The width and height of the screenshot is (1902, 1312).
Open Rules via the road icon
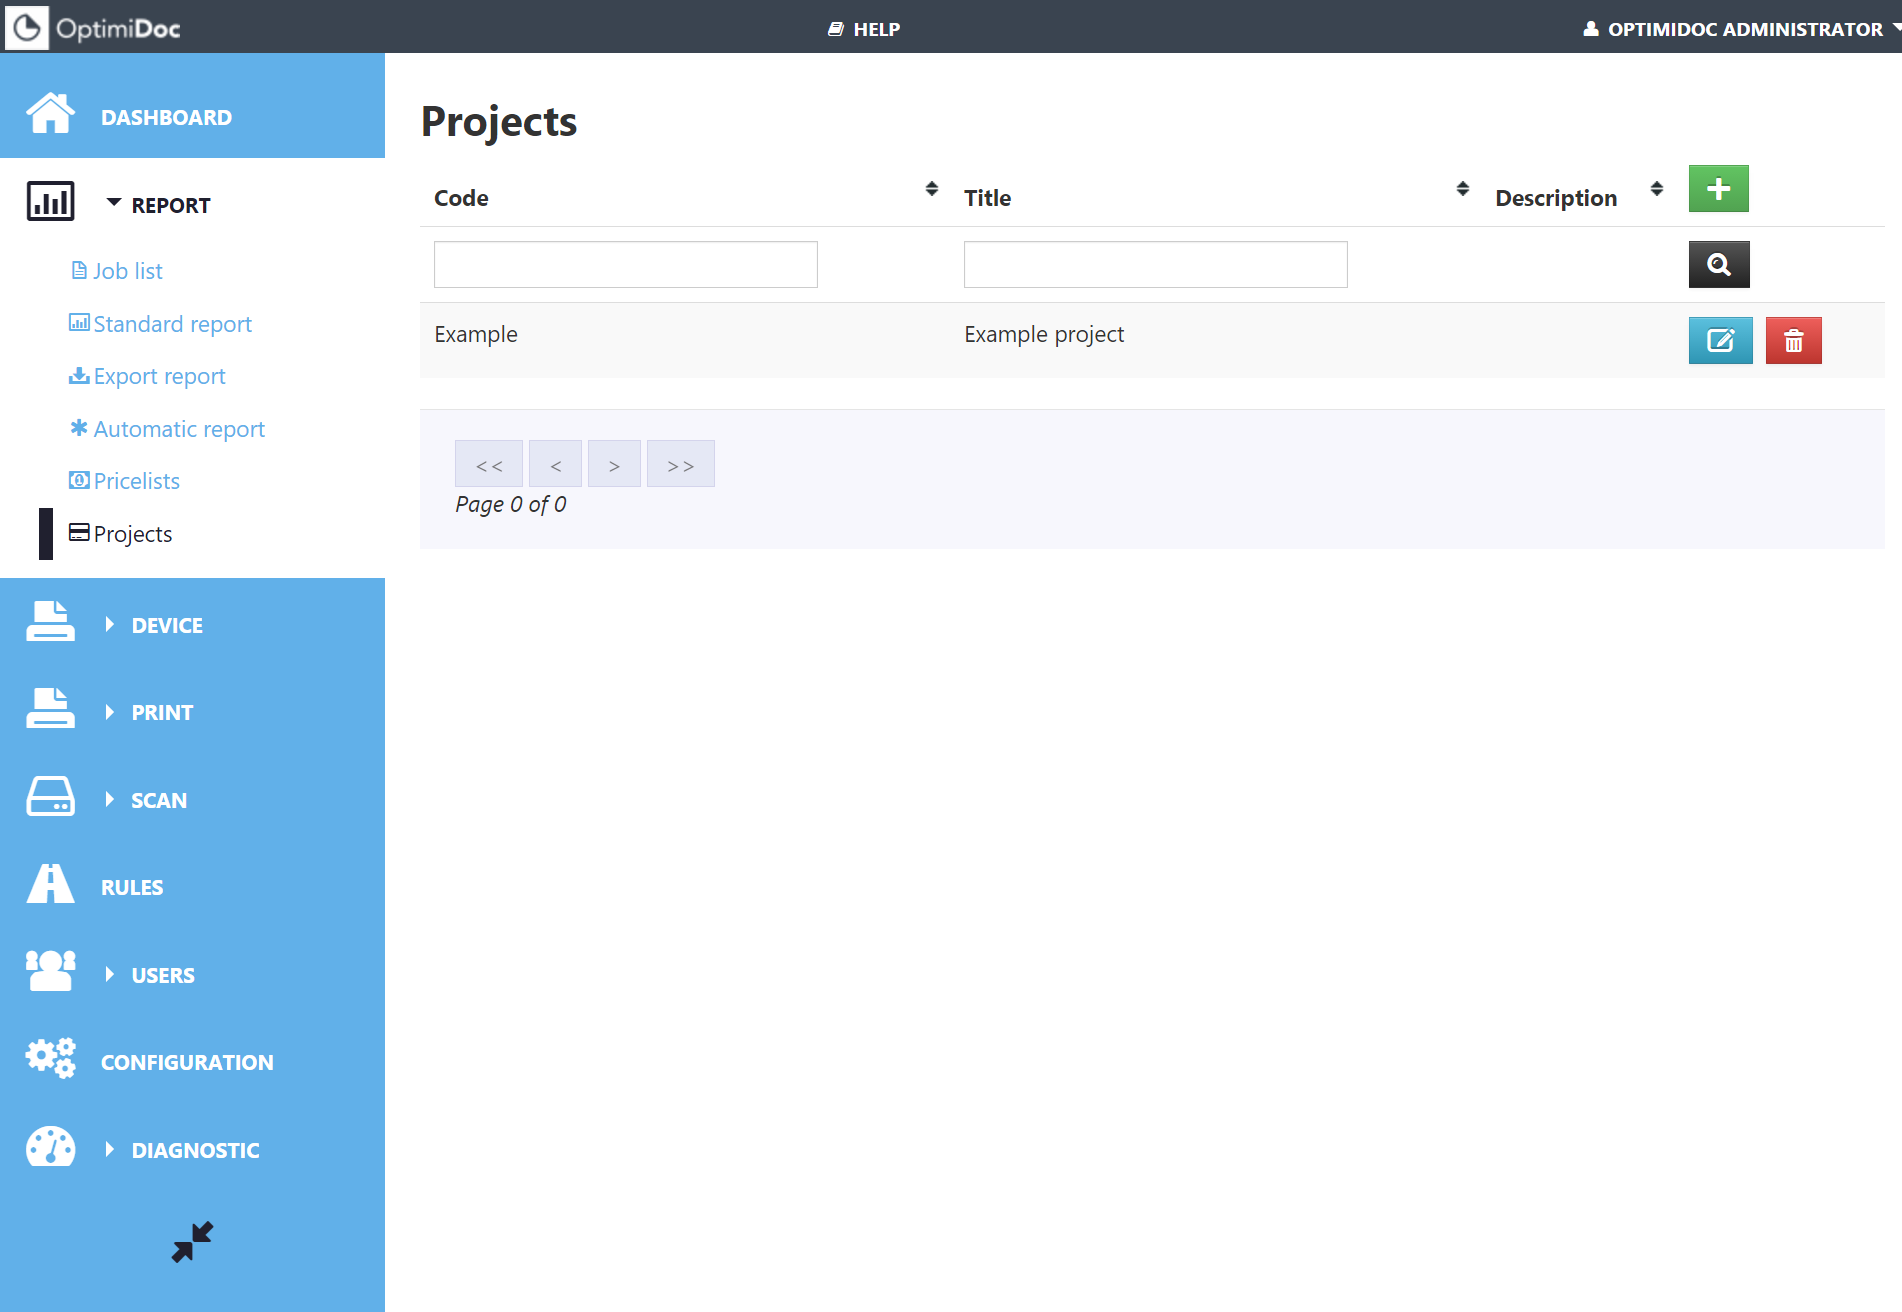click(50, 885)
